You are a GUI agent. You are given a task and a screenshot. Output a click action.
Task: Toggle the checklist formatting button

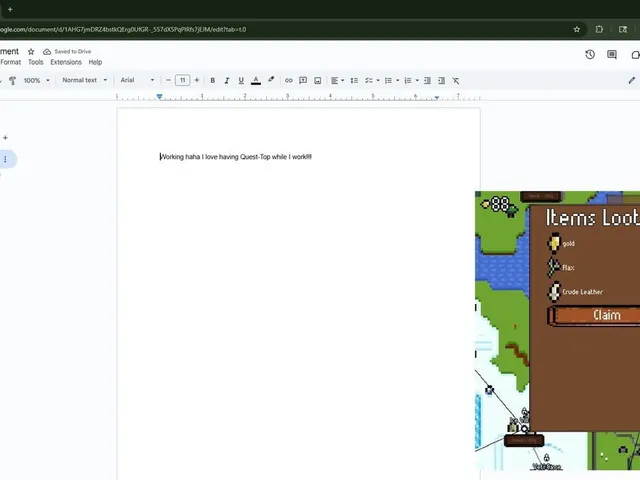pos(368,80)
